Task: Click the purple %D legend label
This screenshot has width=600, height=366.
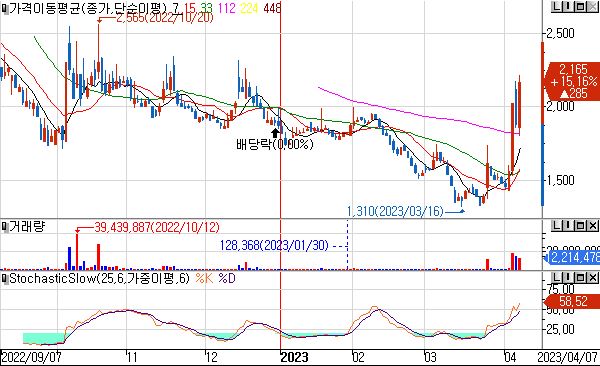Action: click(x=227, y=278)
